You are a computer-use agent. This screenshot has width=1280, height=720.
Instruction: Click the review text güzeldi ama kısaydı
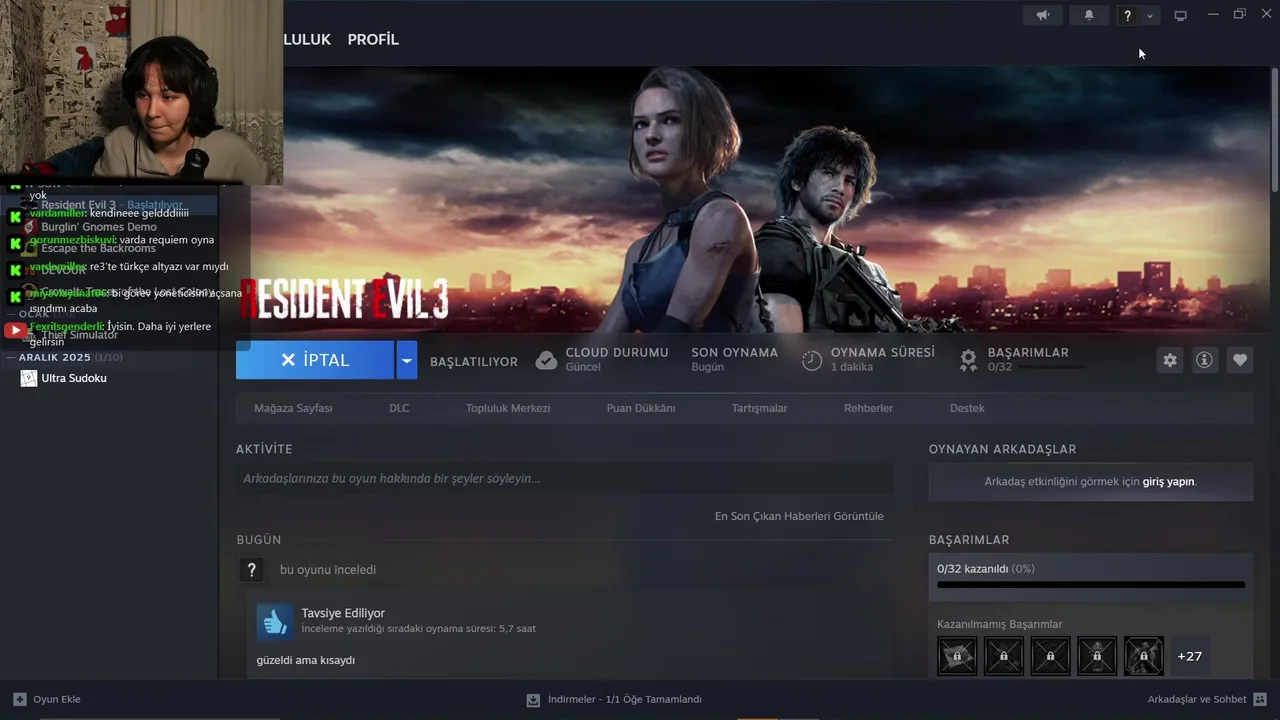[306, 660]
